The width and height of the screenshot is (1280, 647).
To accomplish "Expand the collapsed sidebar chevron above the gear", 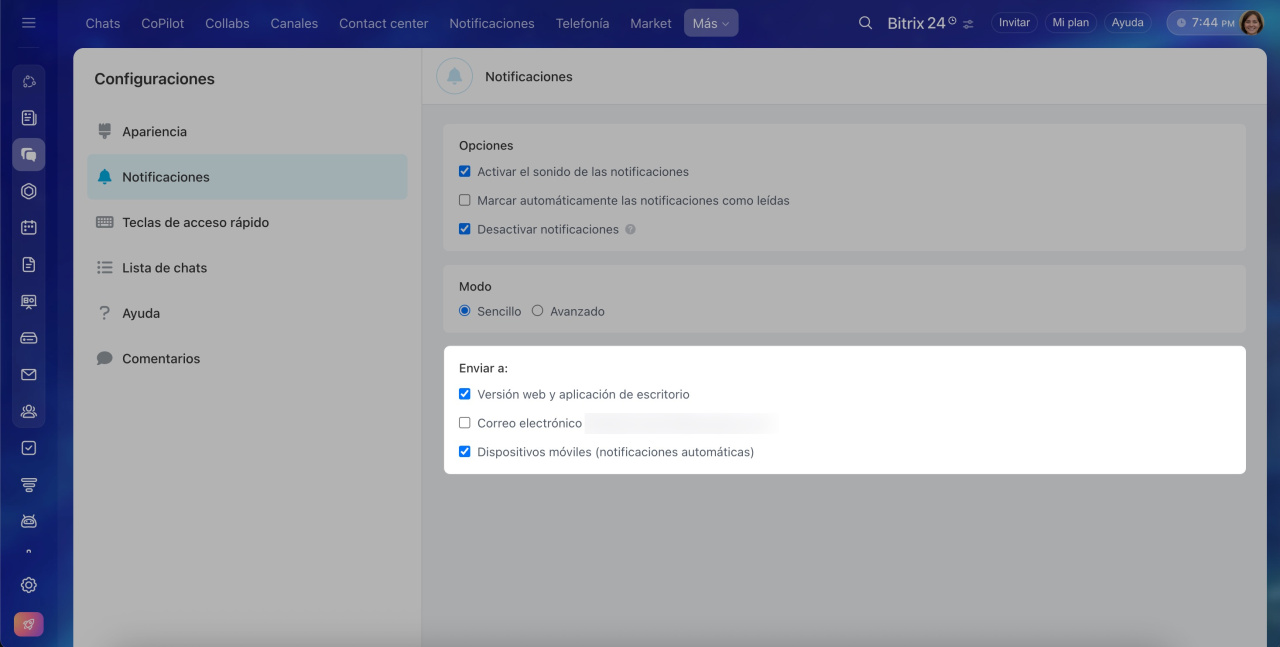I will 28,551.
